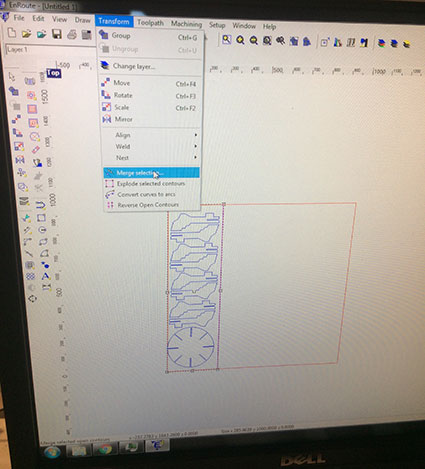Choose Explode selected contours
425x469 pixels.
pos(152,184)
